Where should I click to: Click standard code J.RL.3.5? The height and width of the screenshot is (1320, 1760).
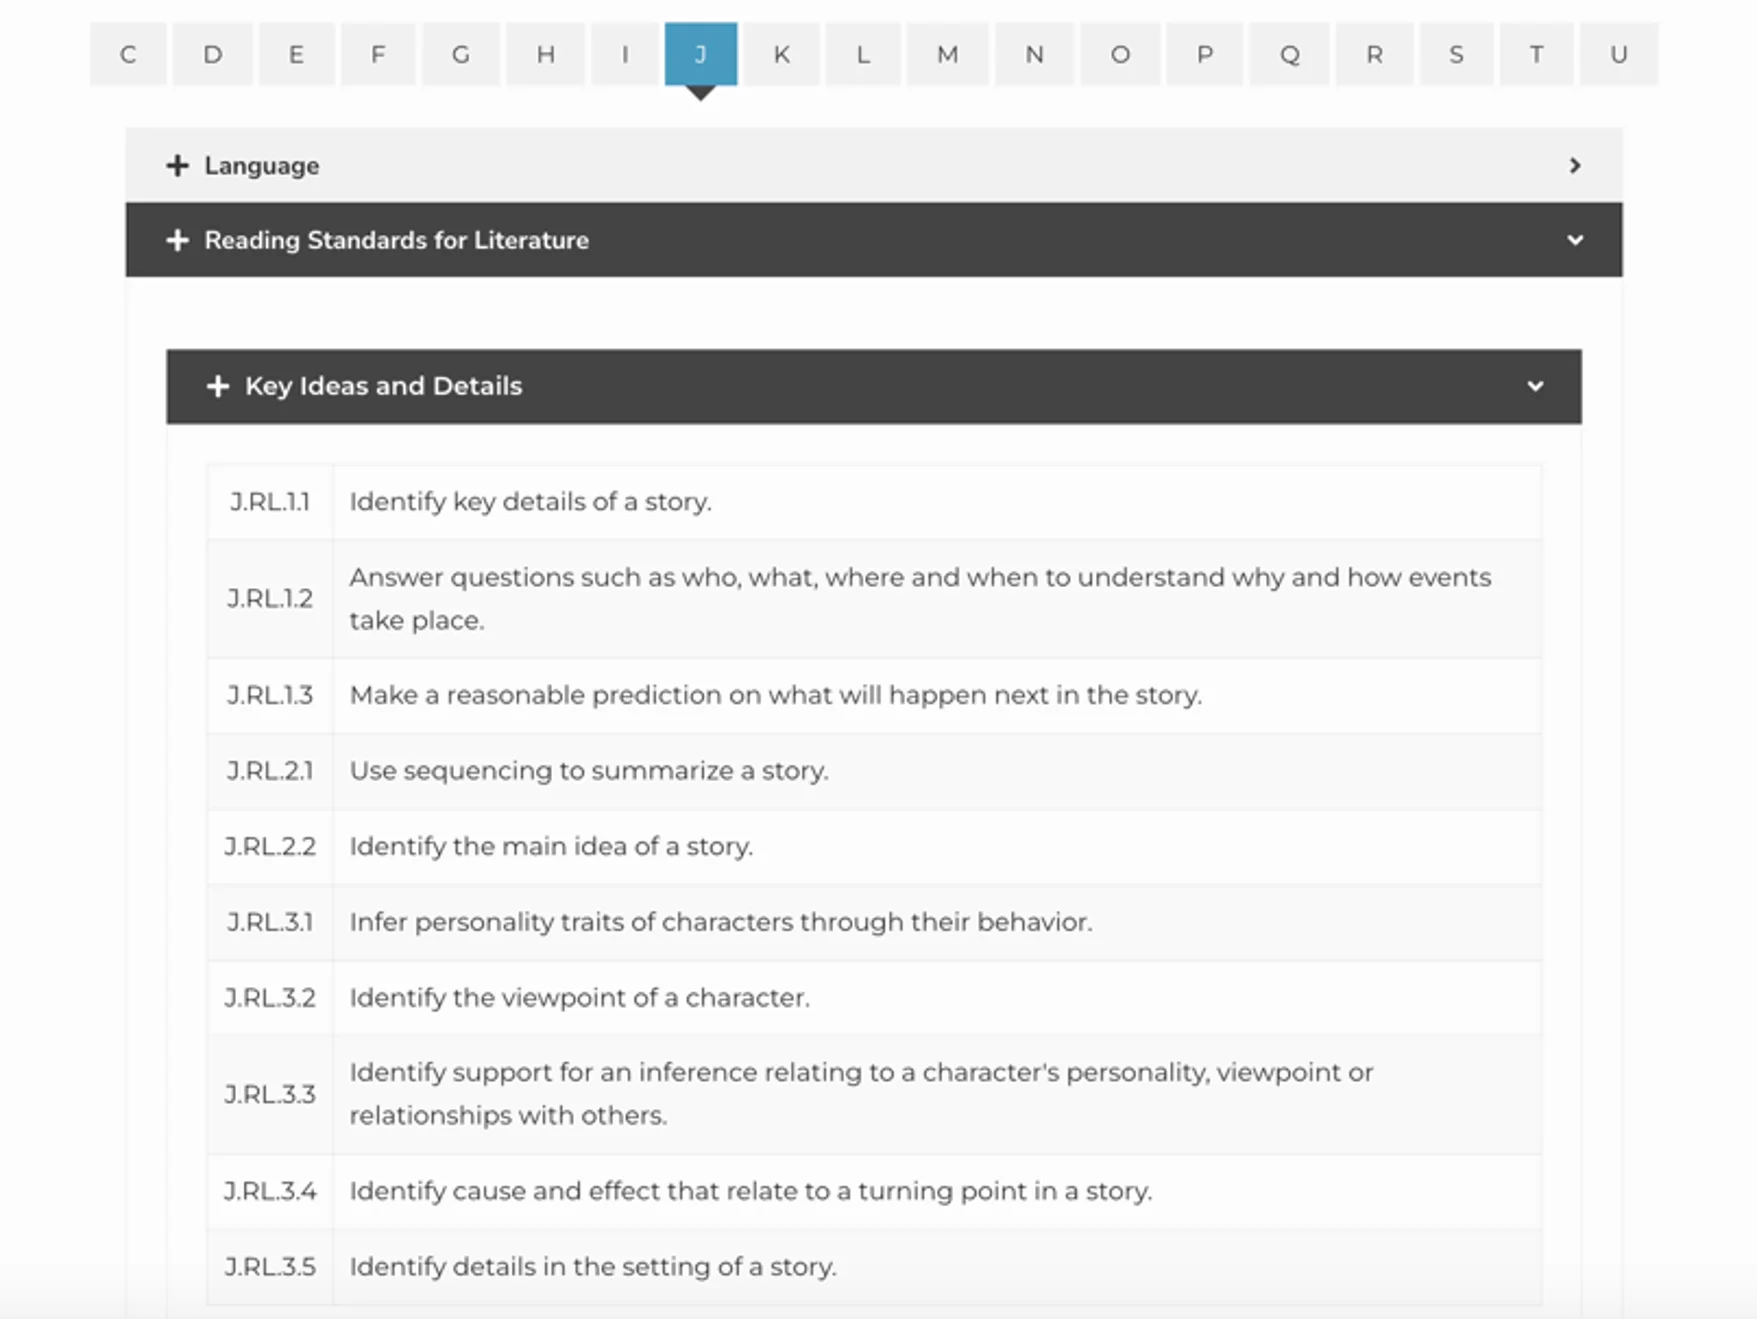(270, 1267)
